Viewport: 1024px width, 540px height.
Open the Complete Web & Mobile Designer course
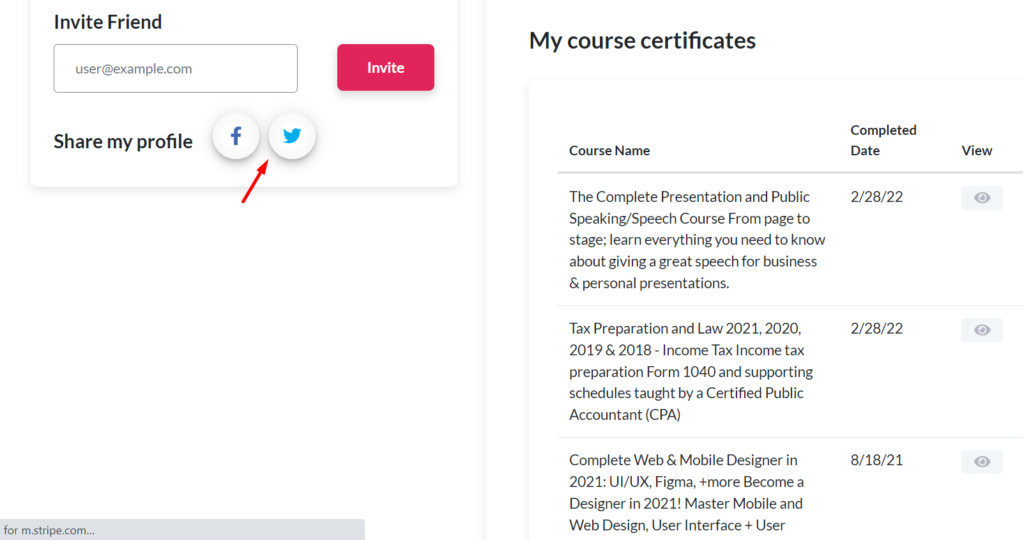688,492
